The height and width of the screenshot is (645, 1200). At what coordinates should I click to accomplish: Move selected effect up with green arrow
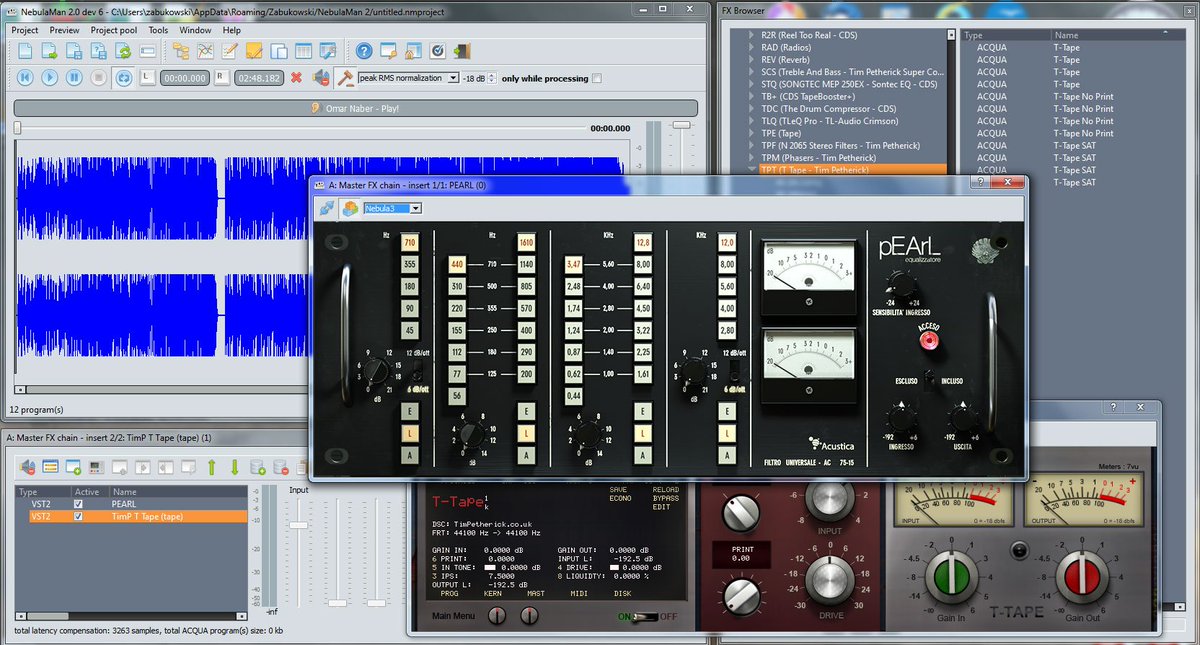(x=211, y=467)
